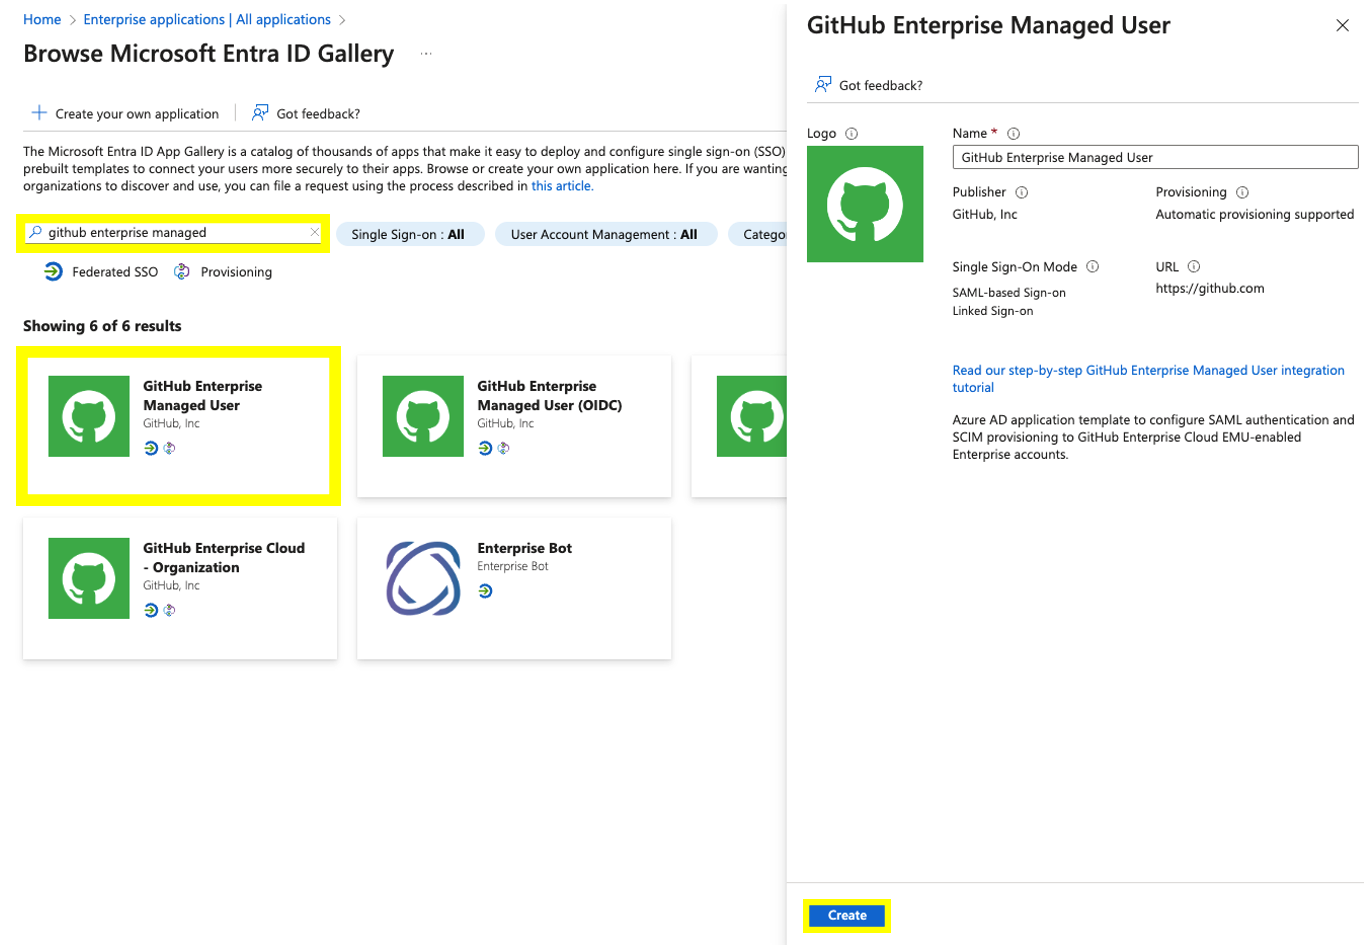Screen dimensions: 1364x949
Task: Click the info icon next to Logo
Action: (852, 133)
